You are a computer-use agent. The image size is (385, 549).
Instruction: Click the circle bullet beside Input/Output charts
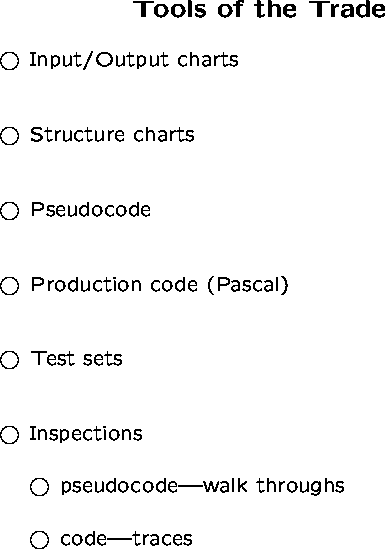9,61
